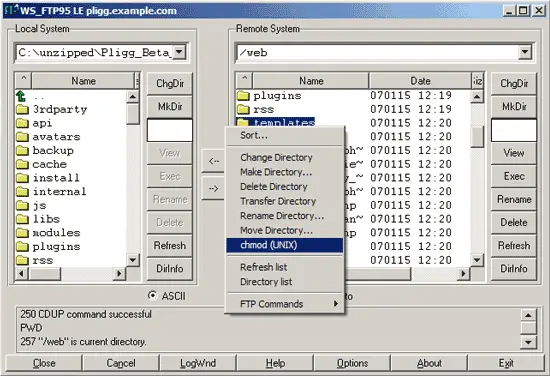Open the remote /web path dropdown
Image resolution: width=550 pixels, height=376 pixels.
(x=524, y=52)
